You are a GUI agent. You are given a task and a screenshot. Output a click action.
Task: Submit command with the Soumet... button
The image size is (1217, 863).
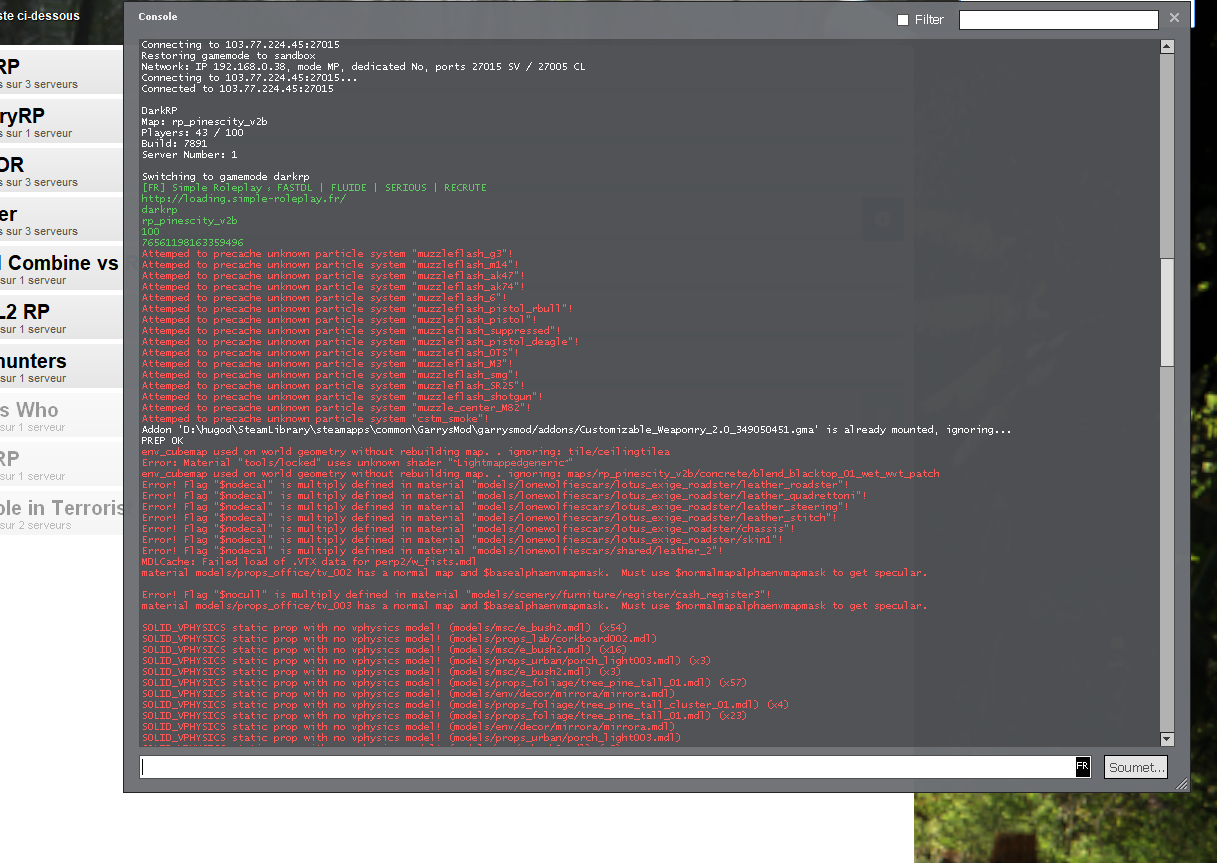click(x=1136, y=767)
